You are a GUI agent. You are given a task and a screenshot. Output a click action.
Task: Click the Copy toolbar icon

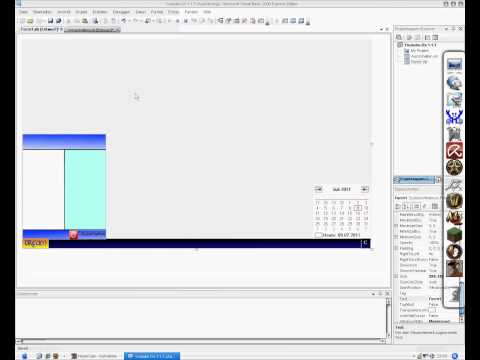[77, 21]
